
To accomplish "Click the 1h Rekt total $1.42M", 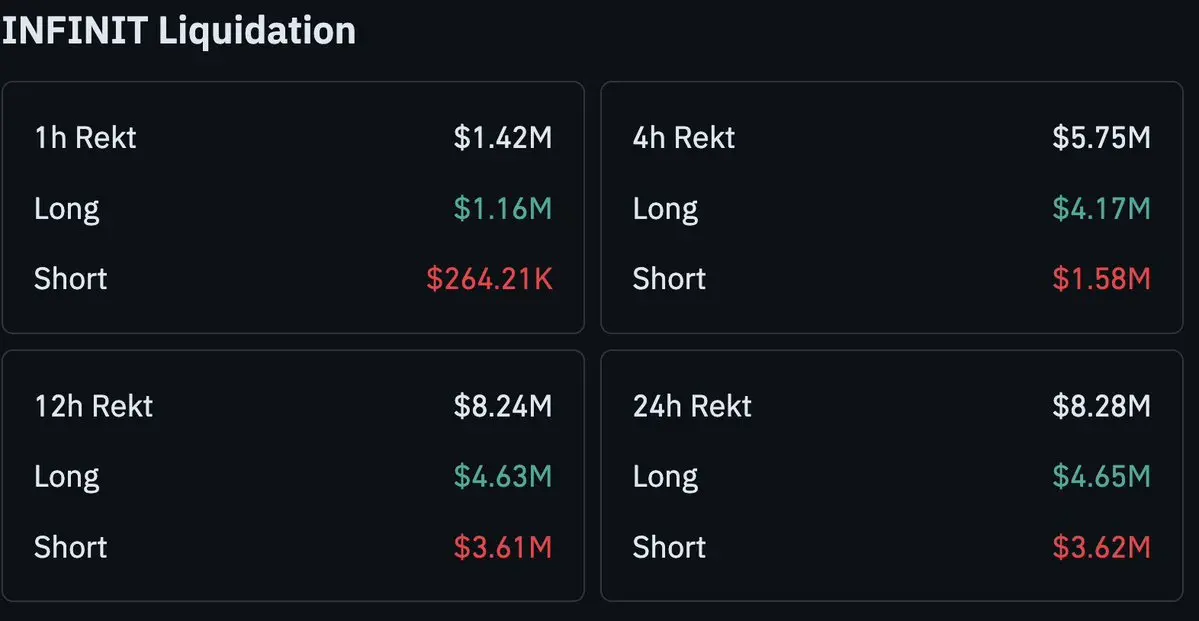I will (502, 138).
